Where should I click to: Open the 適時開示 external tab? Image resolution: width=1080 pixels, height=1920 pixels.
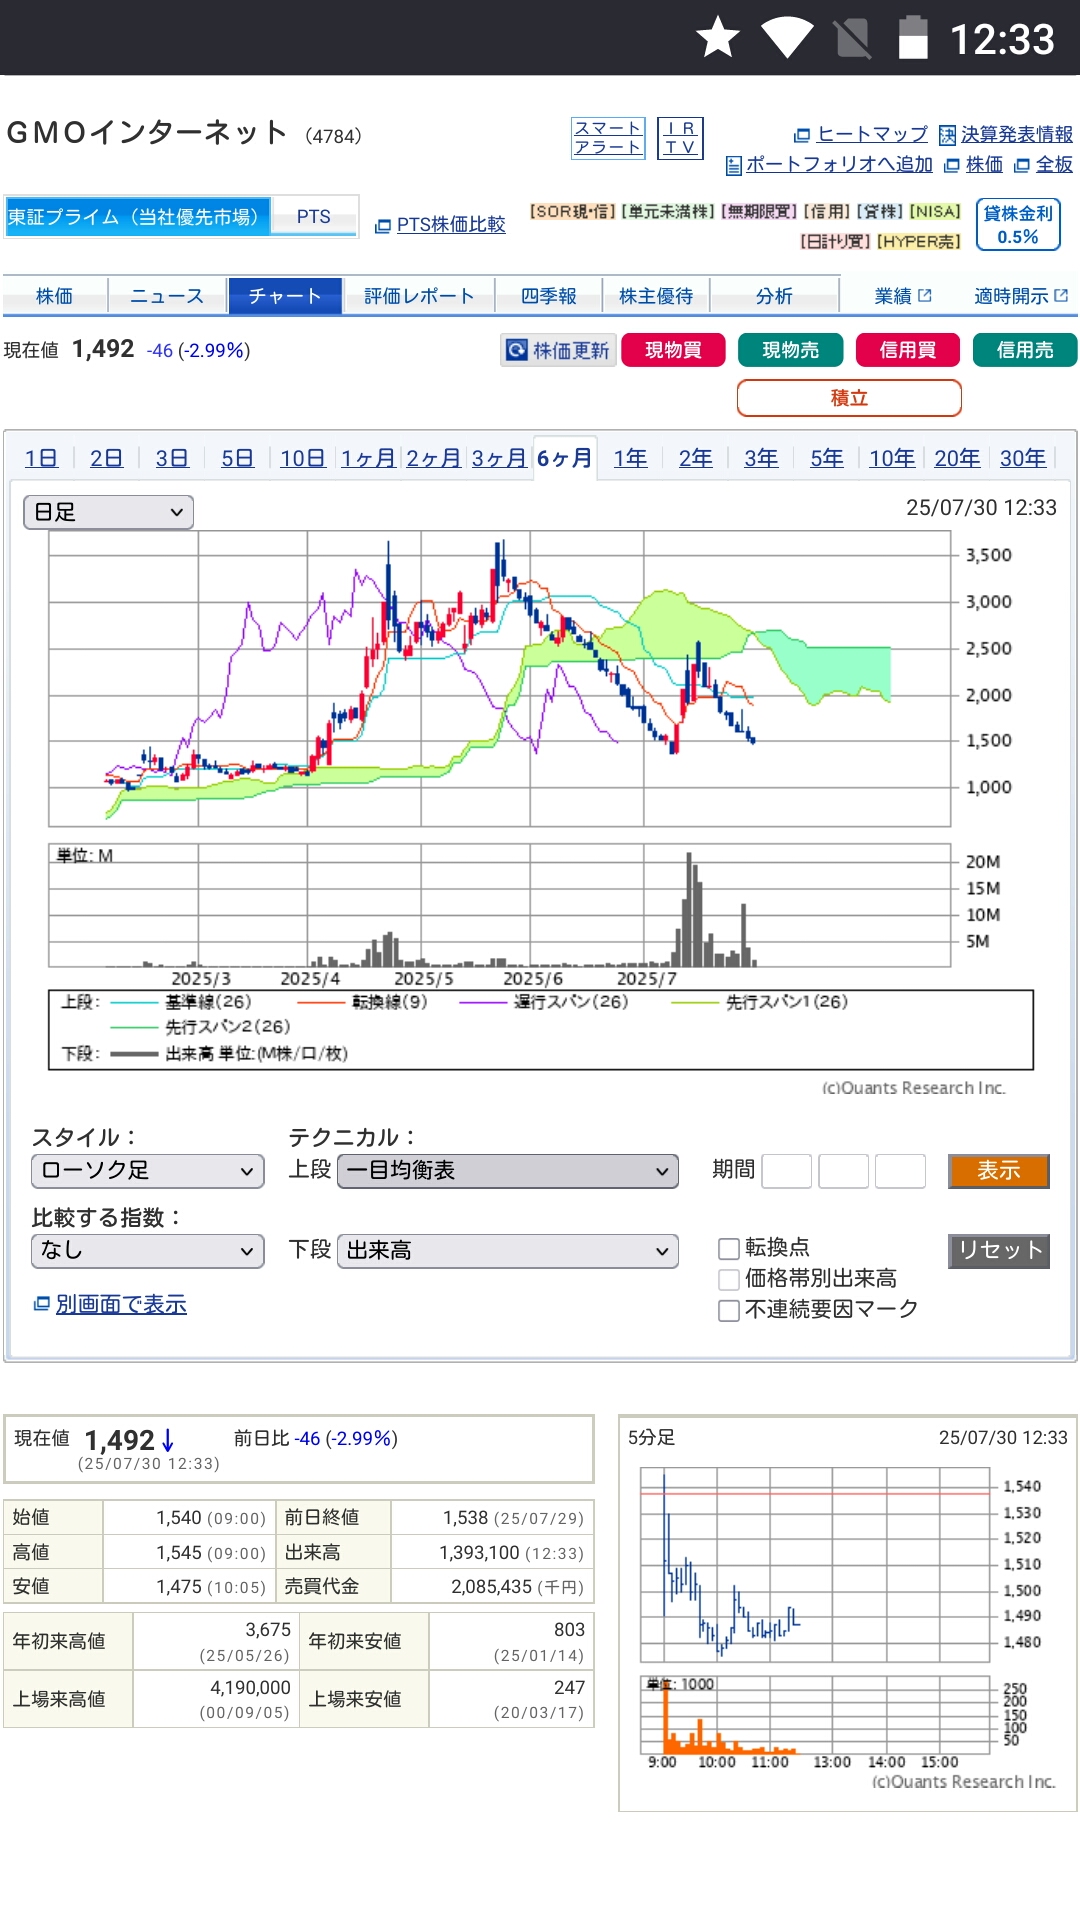pos(1021,296)
